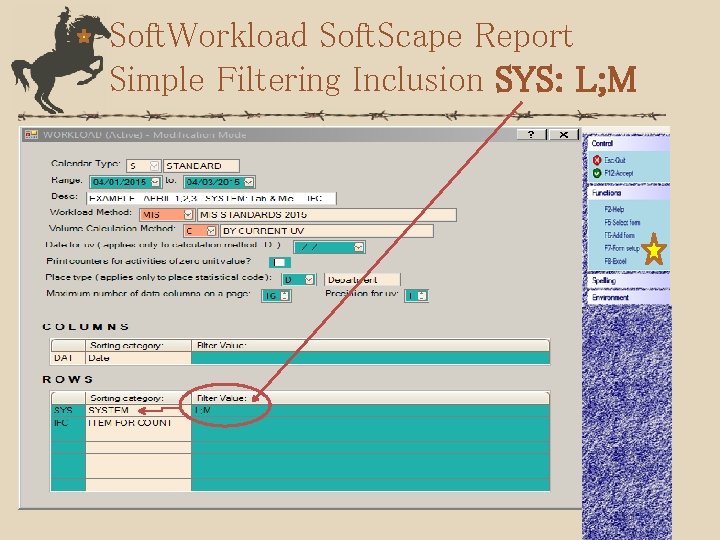Close the WORKLOAD window with X
The image size is (720, 540).
tap(563, 134)
